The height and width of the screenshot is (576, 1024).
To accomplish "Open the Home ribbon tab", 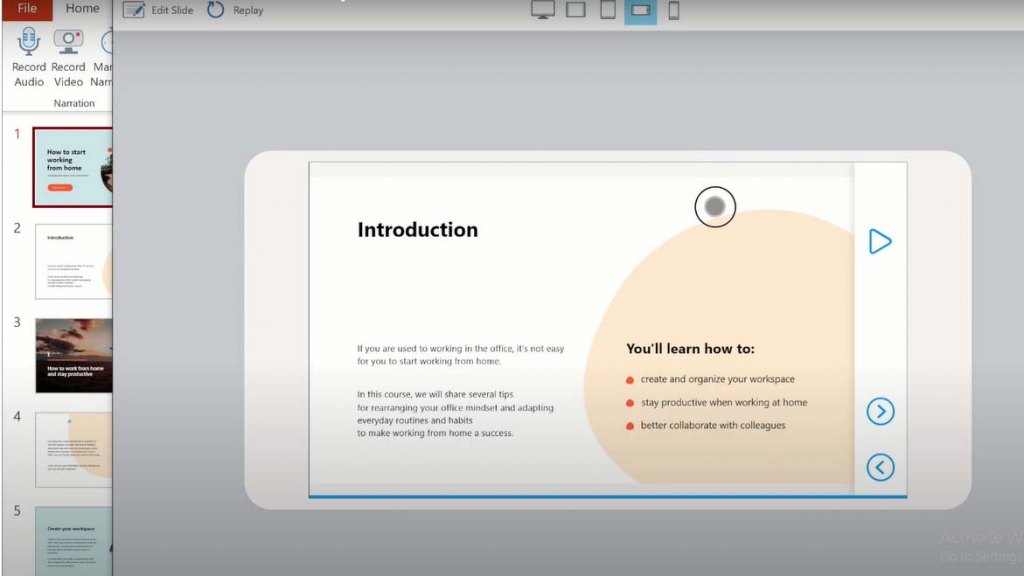I will pyautogui.click(x=82, y=8).
